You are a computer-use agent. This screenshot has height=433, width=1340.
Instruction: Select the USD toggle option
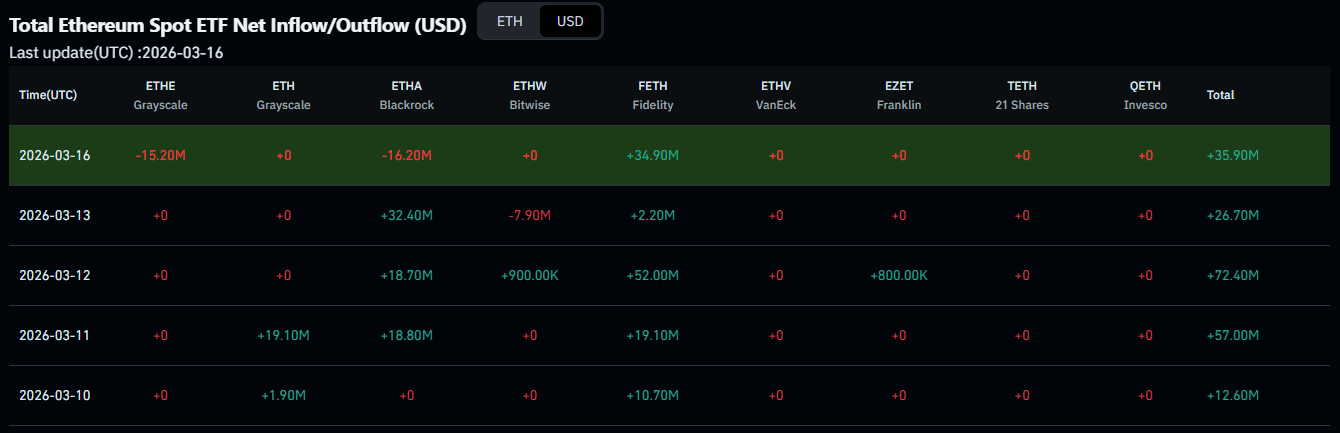click(x=570, y=21)
